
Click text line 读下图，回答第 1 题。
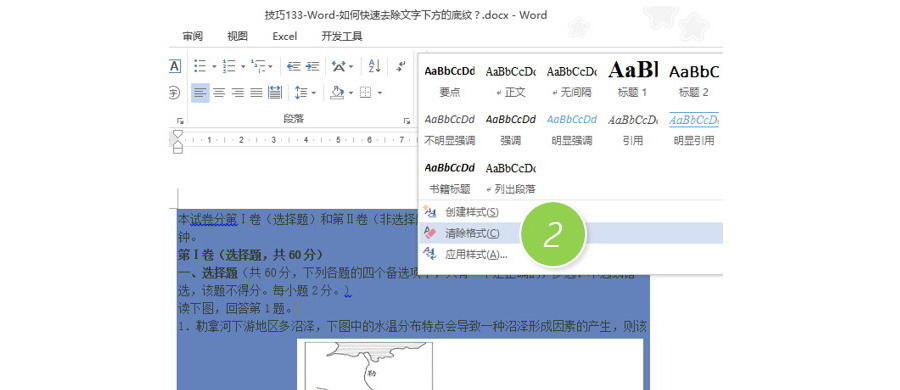(236, 308)
